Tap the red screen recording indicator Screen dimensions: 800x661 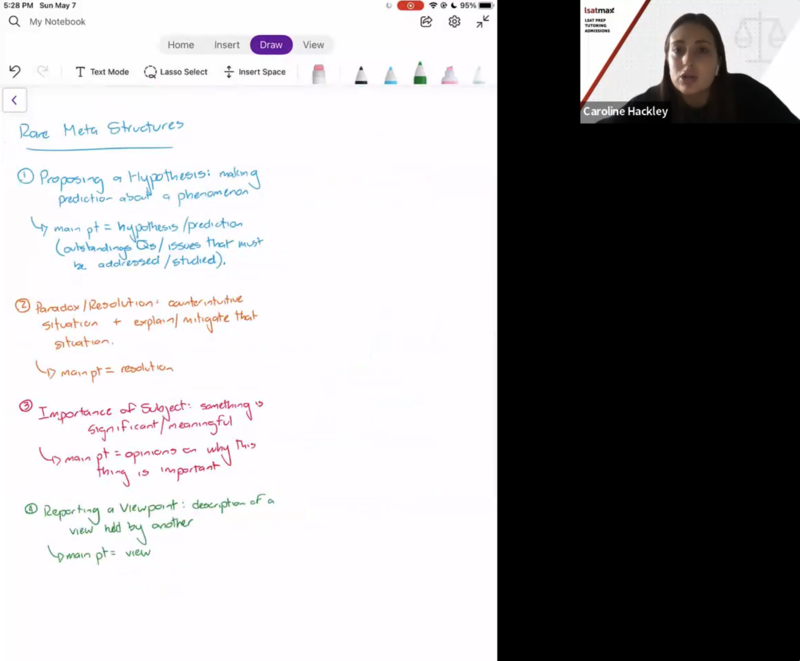coord(410,5)
